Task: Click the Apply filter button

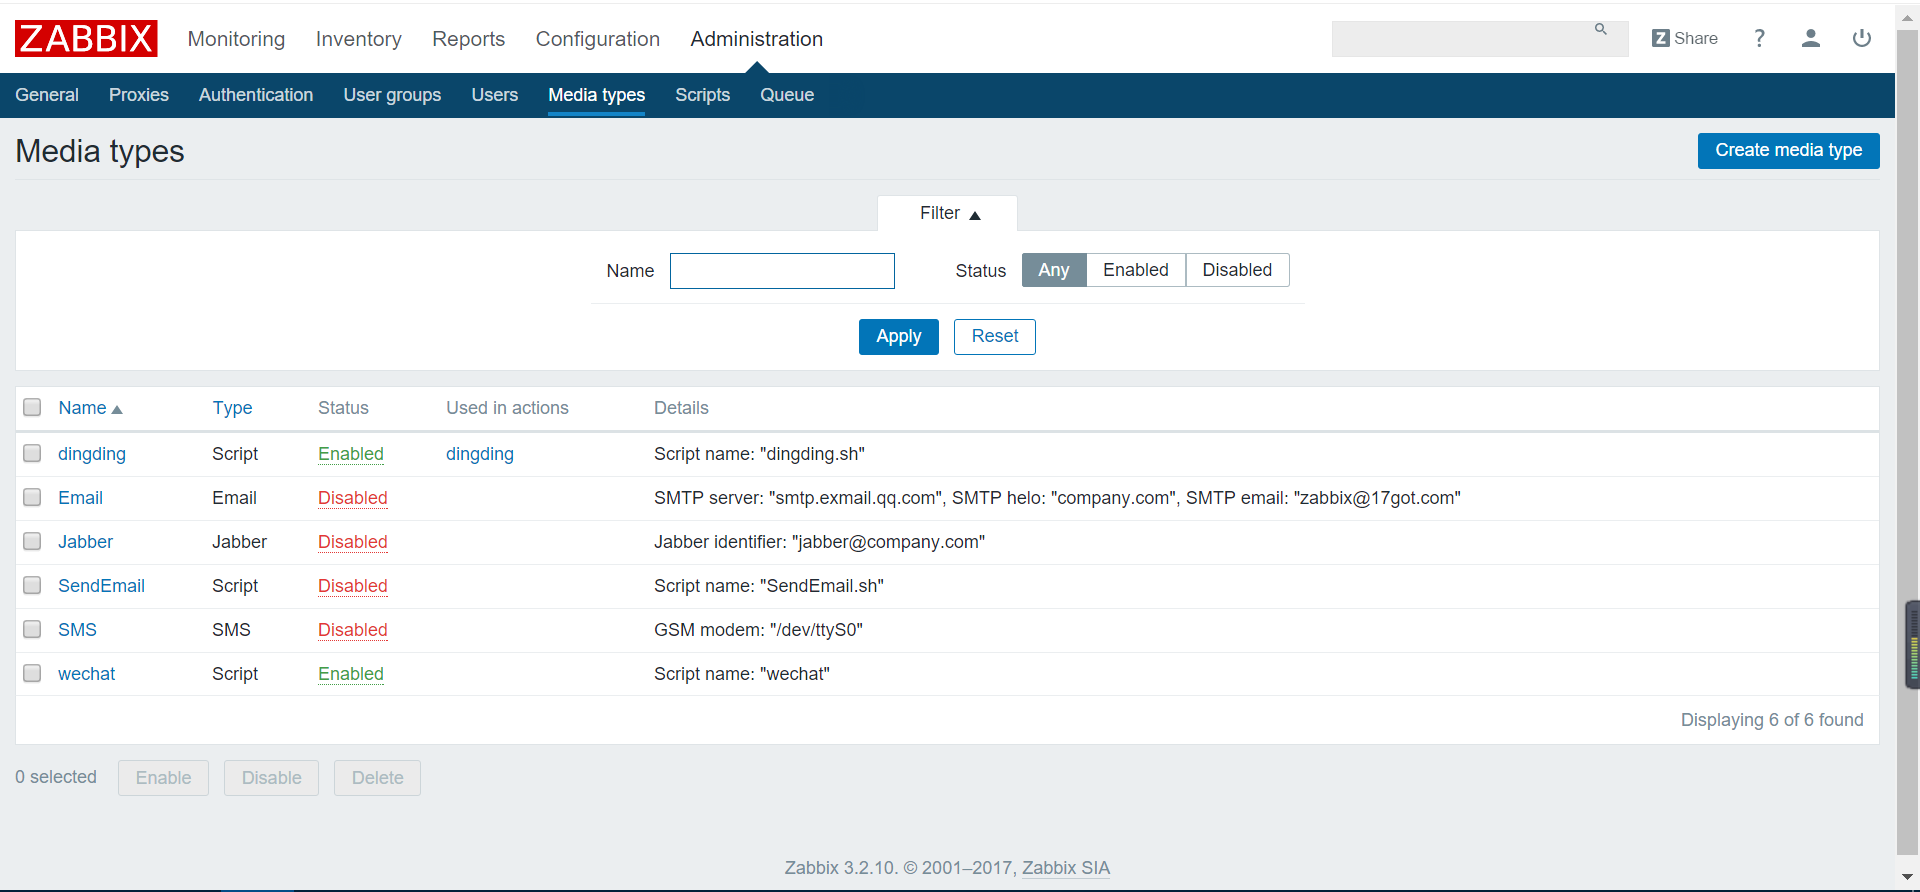Action: [x=899, y=337]
